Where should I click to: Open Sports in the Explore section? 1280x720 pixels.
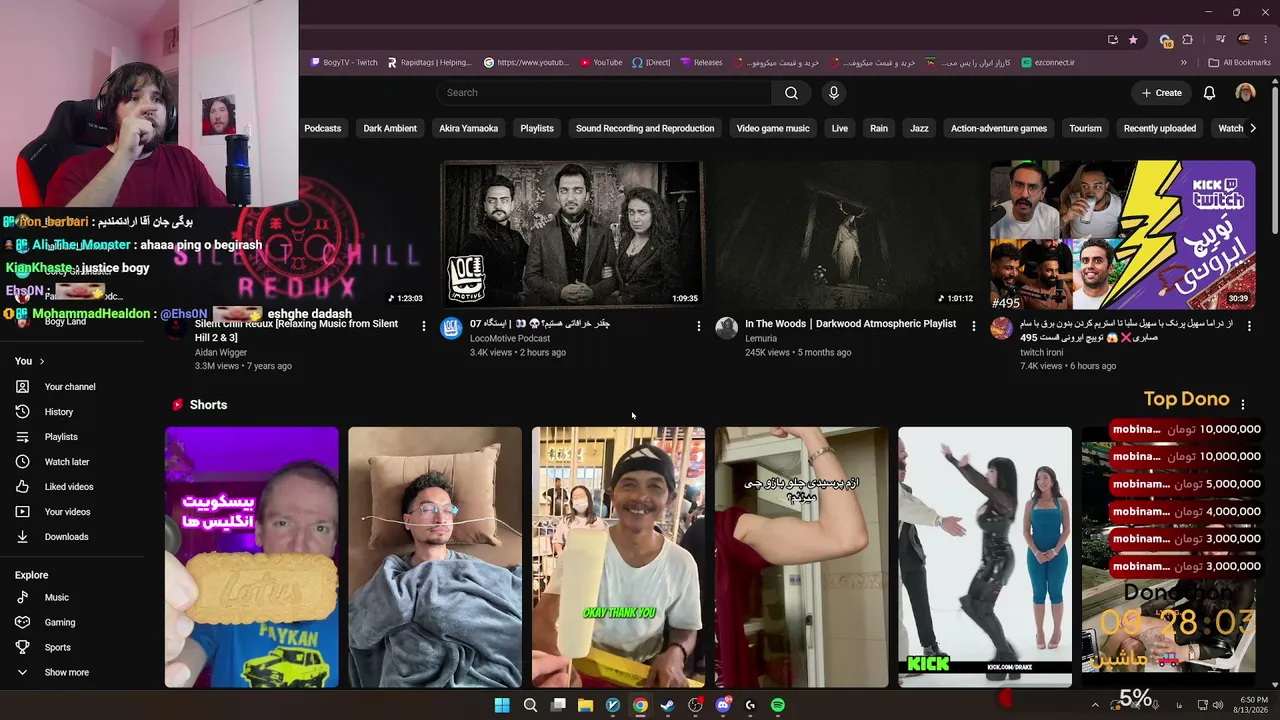point(57,647)
